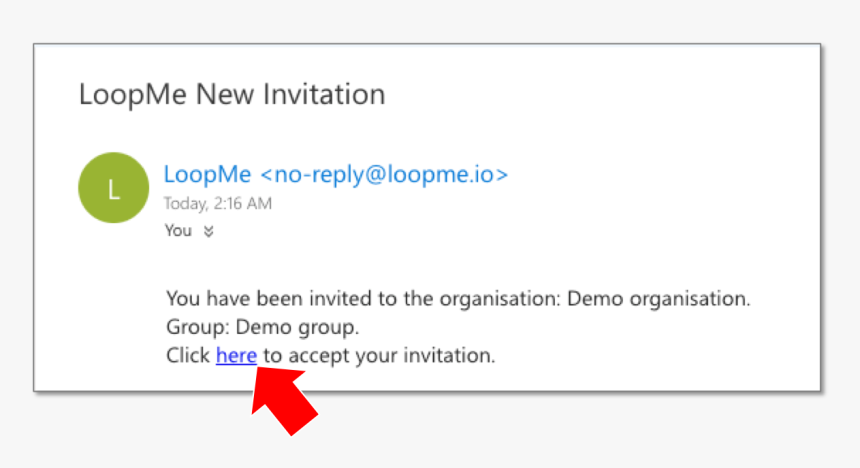Image resolution: width=860 pixels, height=468 pixels.
Task: Click the green sender avatar with letter L
Action: [x=113, y=187]
